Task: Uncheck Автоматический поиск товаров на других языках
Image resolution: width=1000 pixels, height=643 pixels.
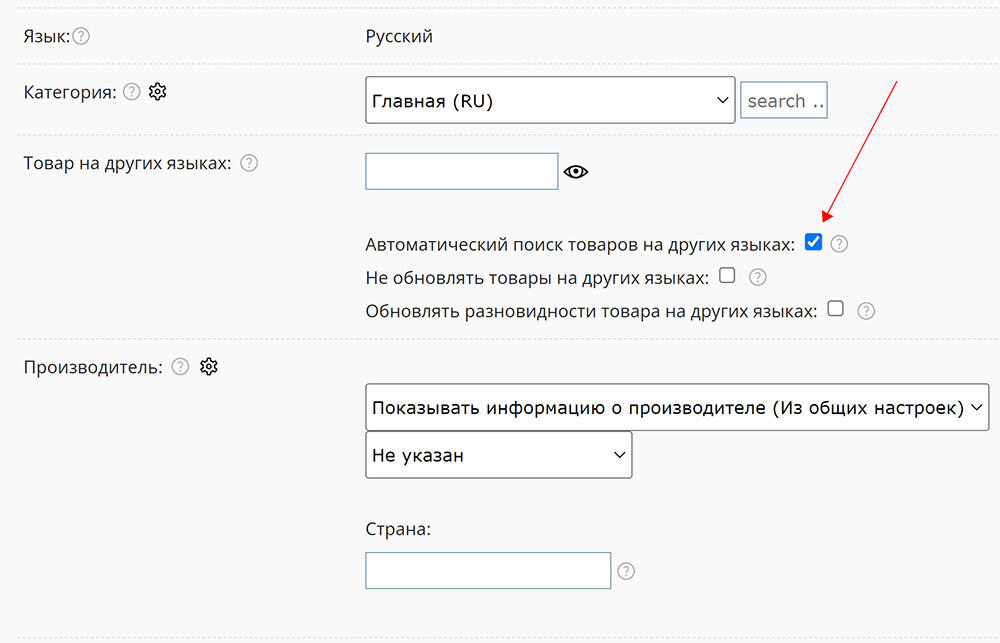Action: 813,242
